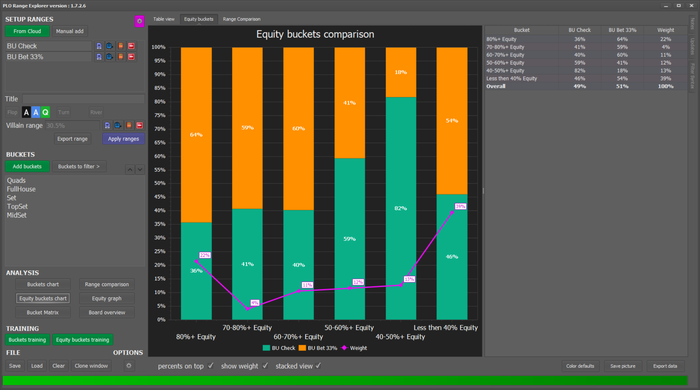Open the Bucket Matrix analysis

(43, 312)
